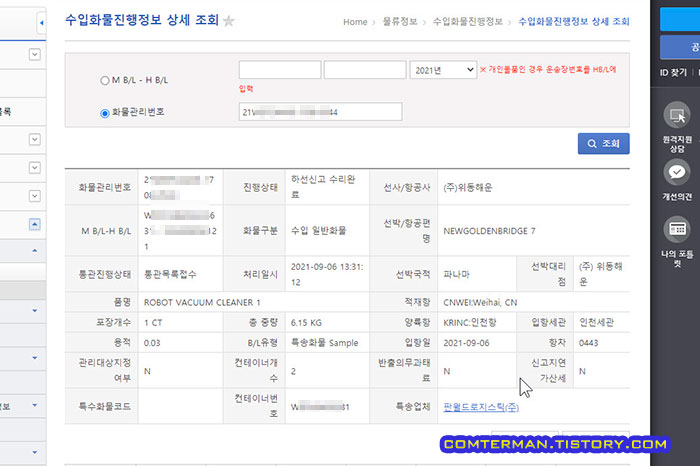This screenshot has height=466, width=700.
Task: Click the 인천세관 customs value
Action: tap(596, 322)
